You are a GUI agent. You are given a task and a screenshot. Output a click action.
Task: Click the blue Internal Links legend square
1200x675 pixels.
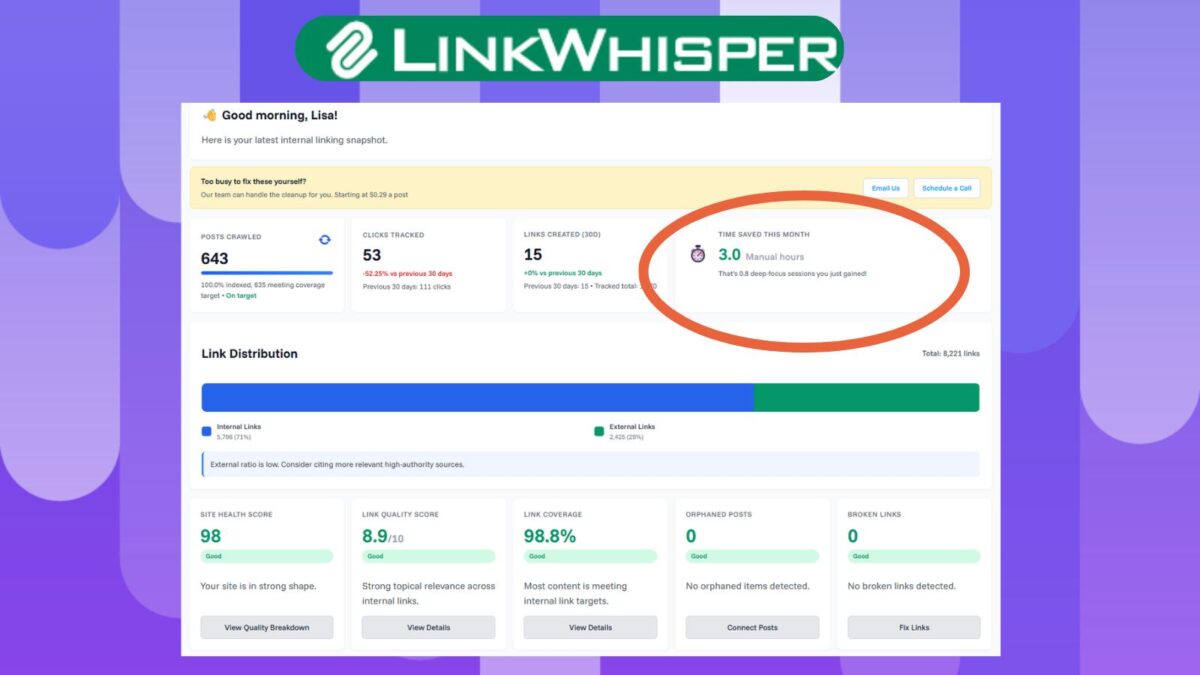click(206, 428)
